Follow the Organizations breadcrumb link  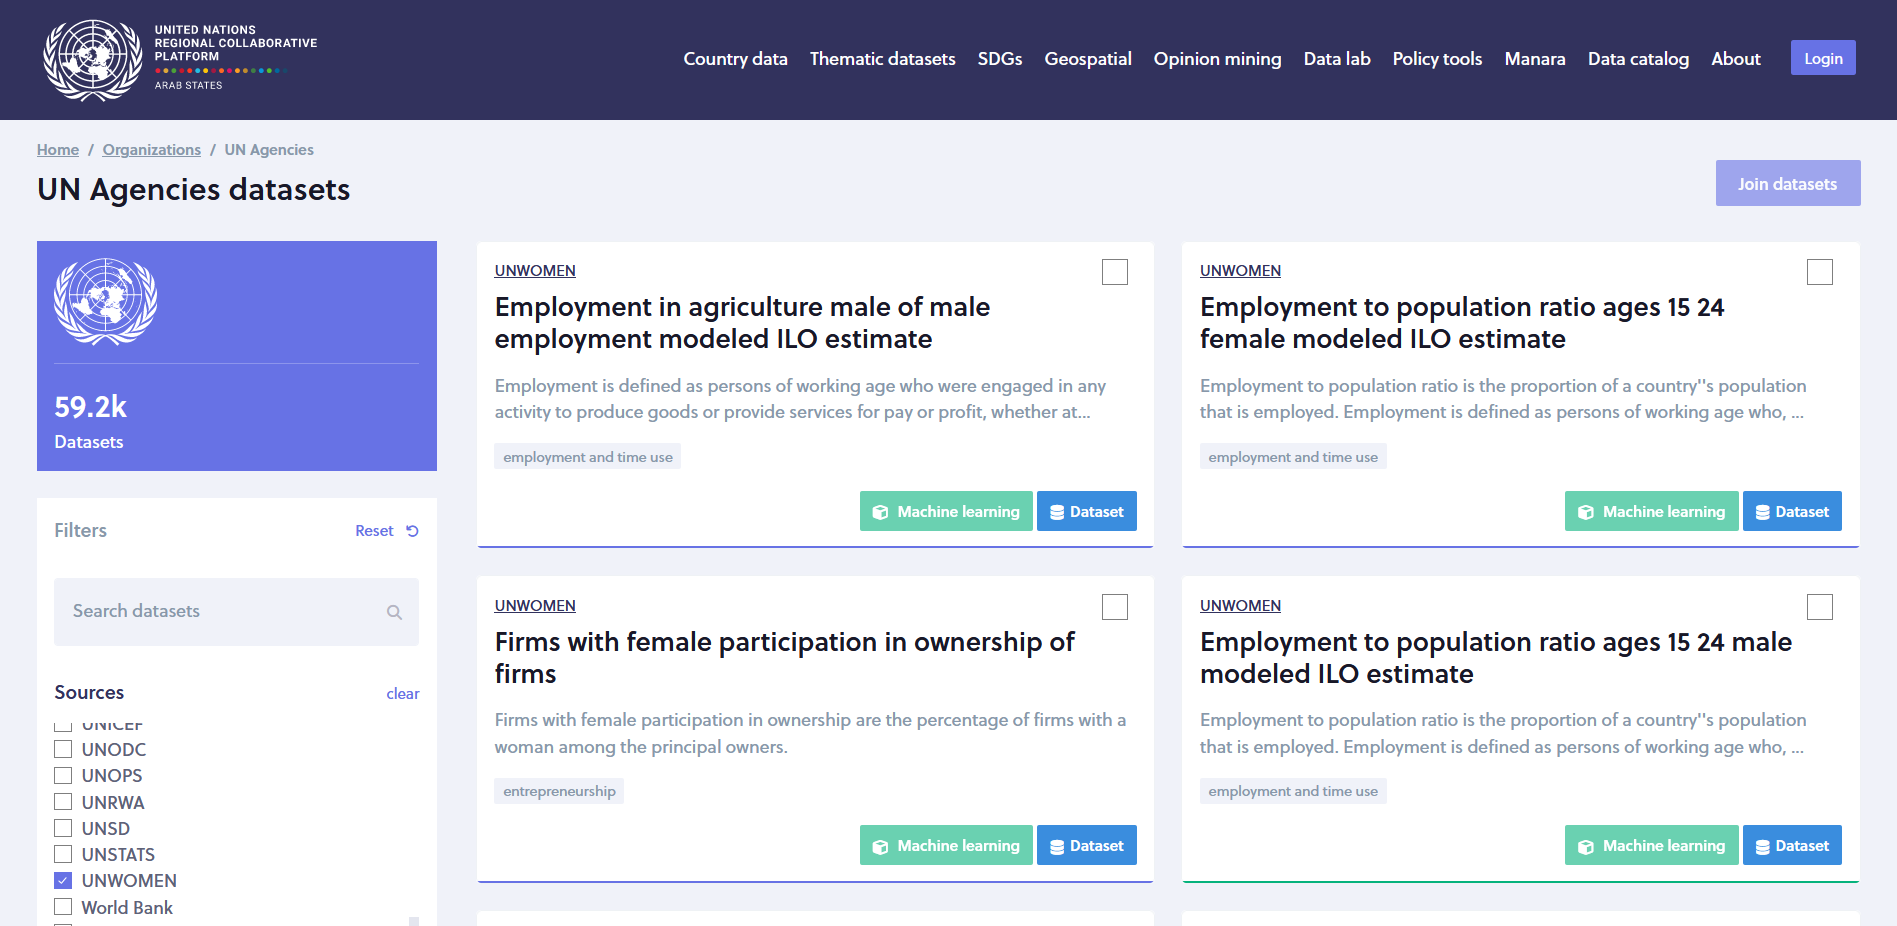(x=151, y=150)
